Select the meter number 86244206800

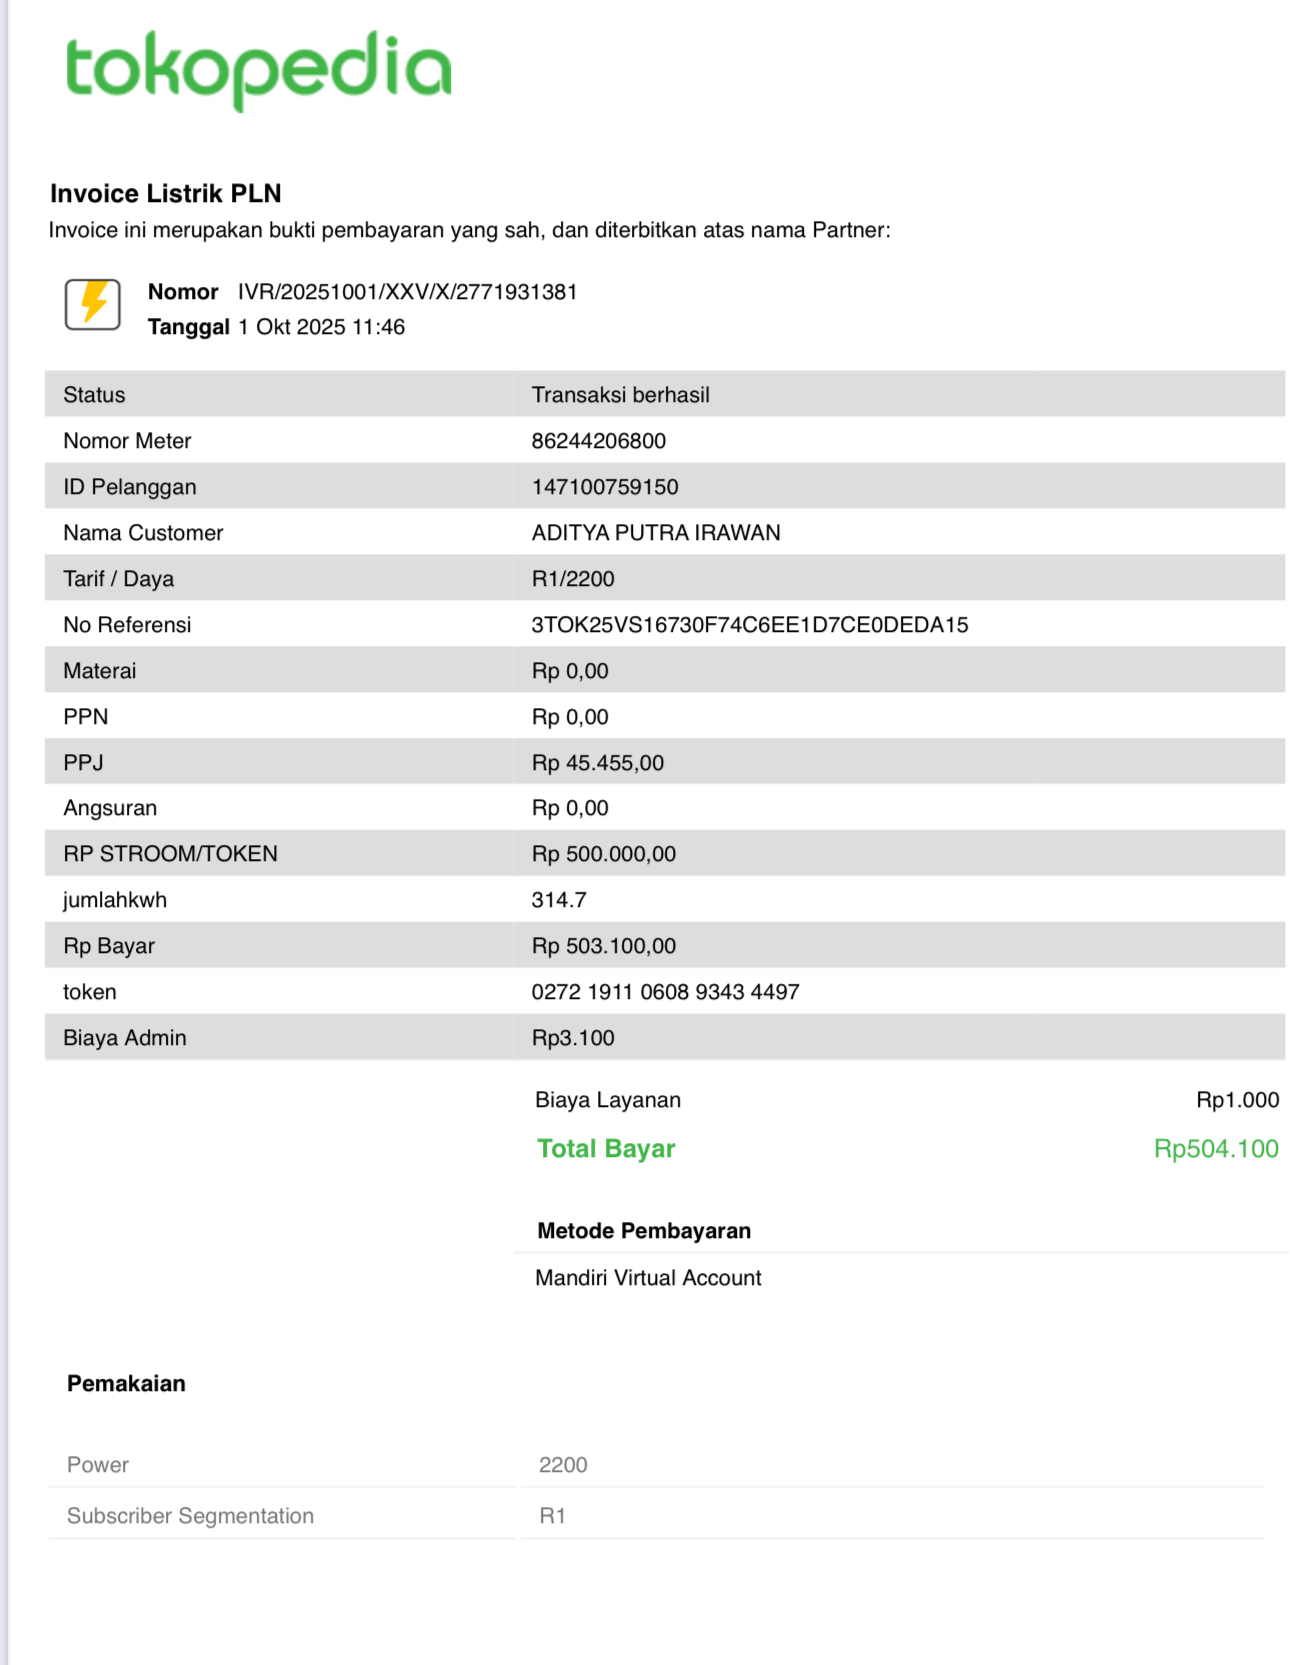click(x=598, y=441)
